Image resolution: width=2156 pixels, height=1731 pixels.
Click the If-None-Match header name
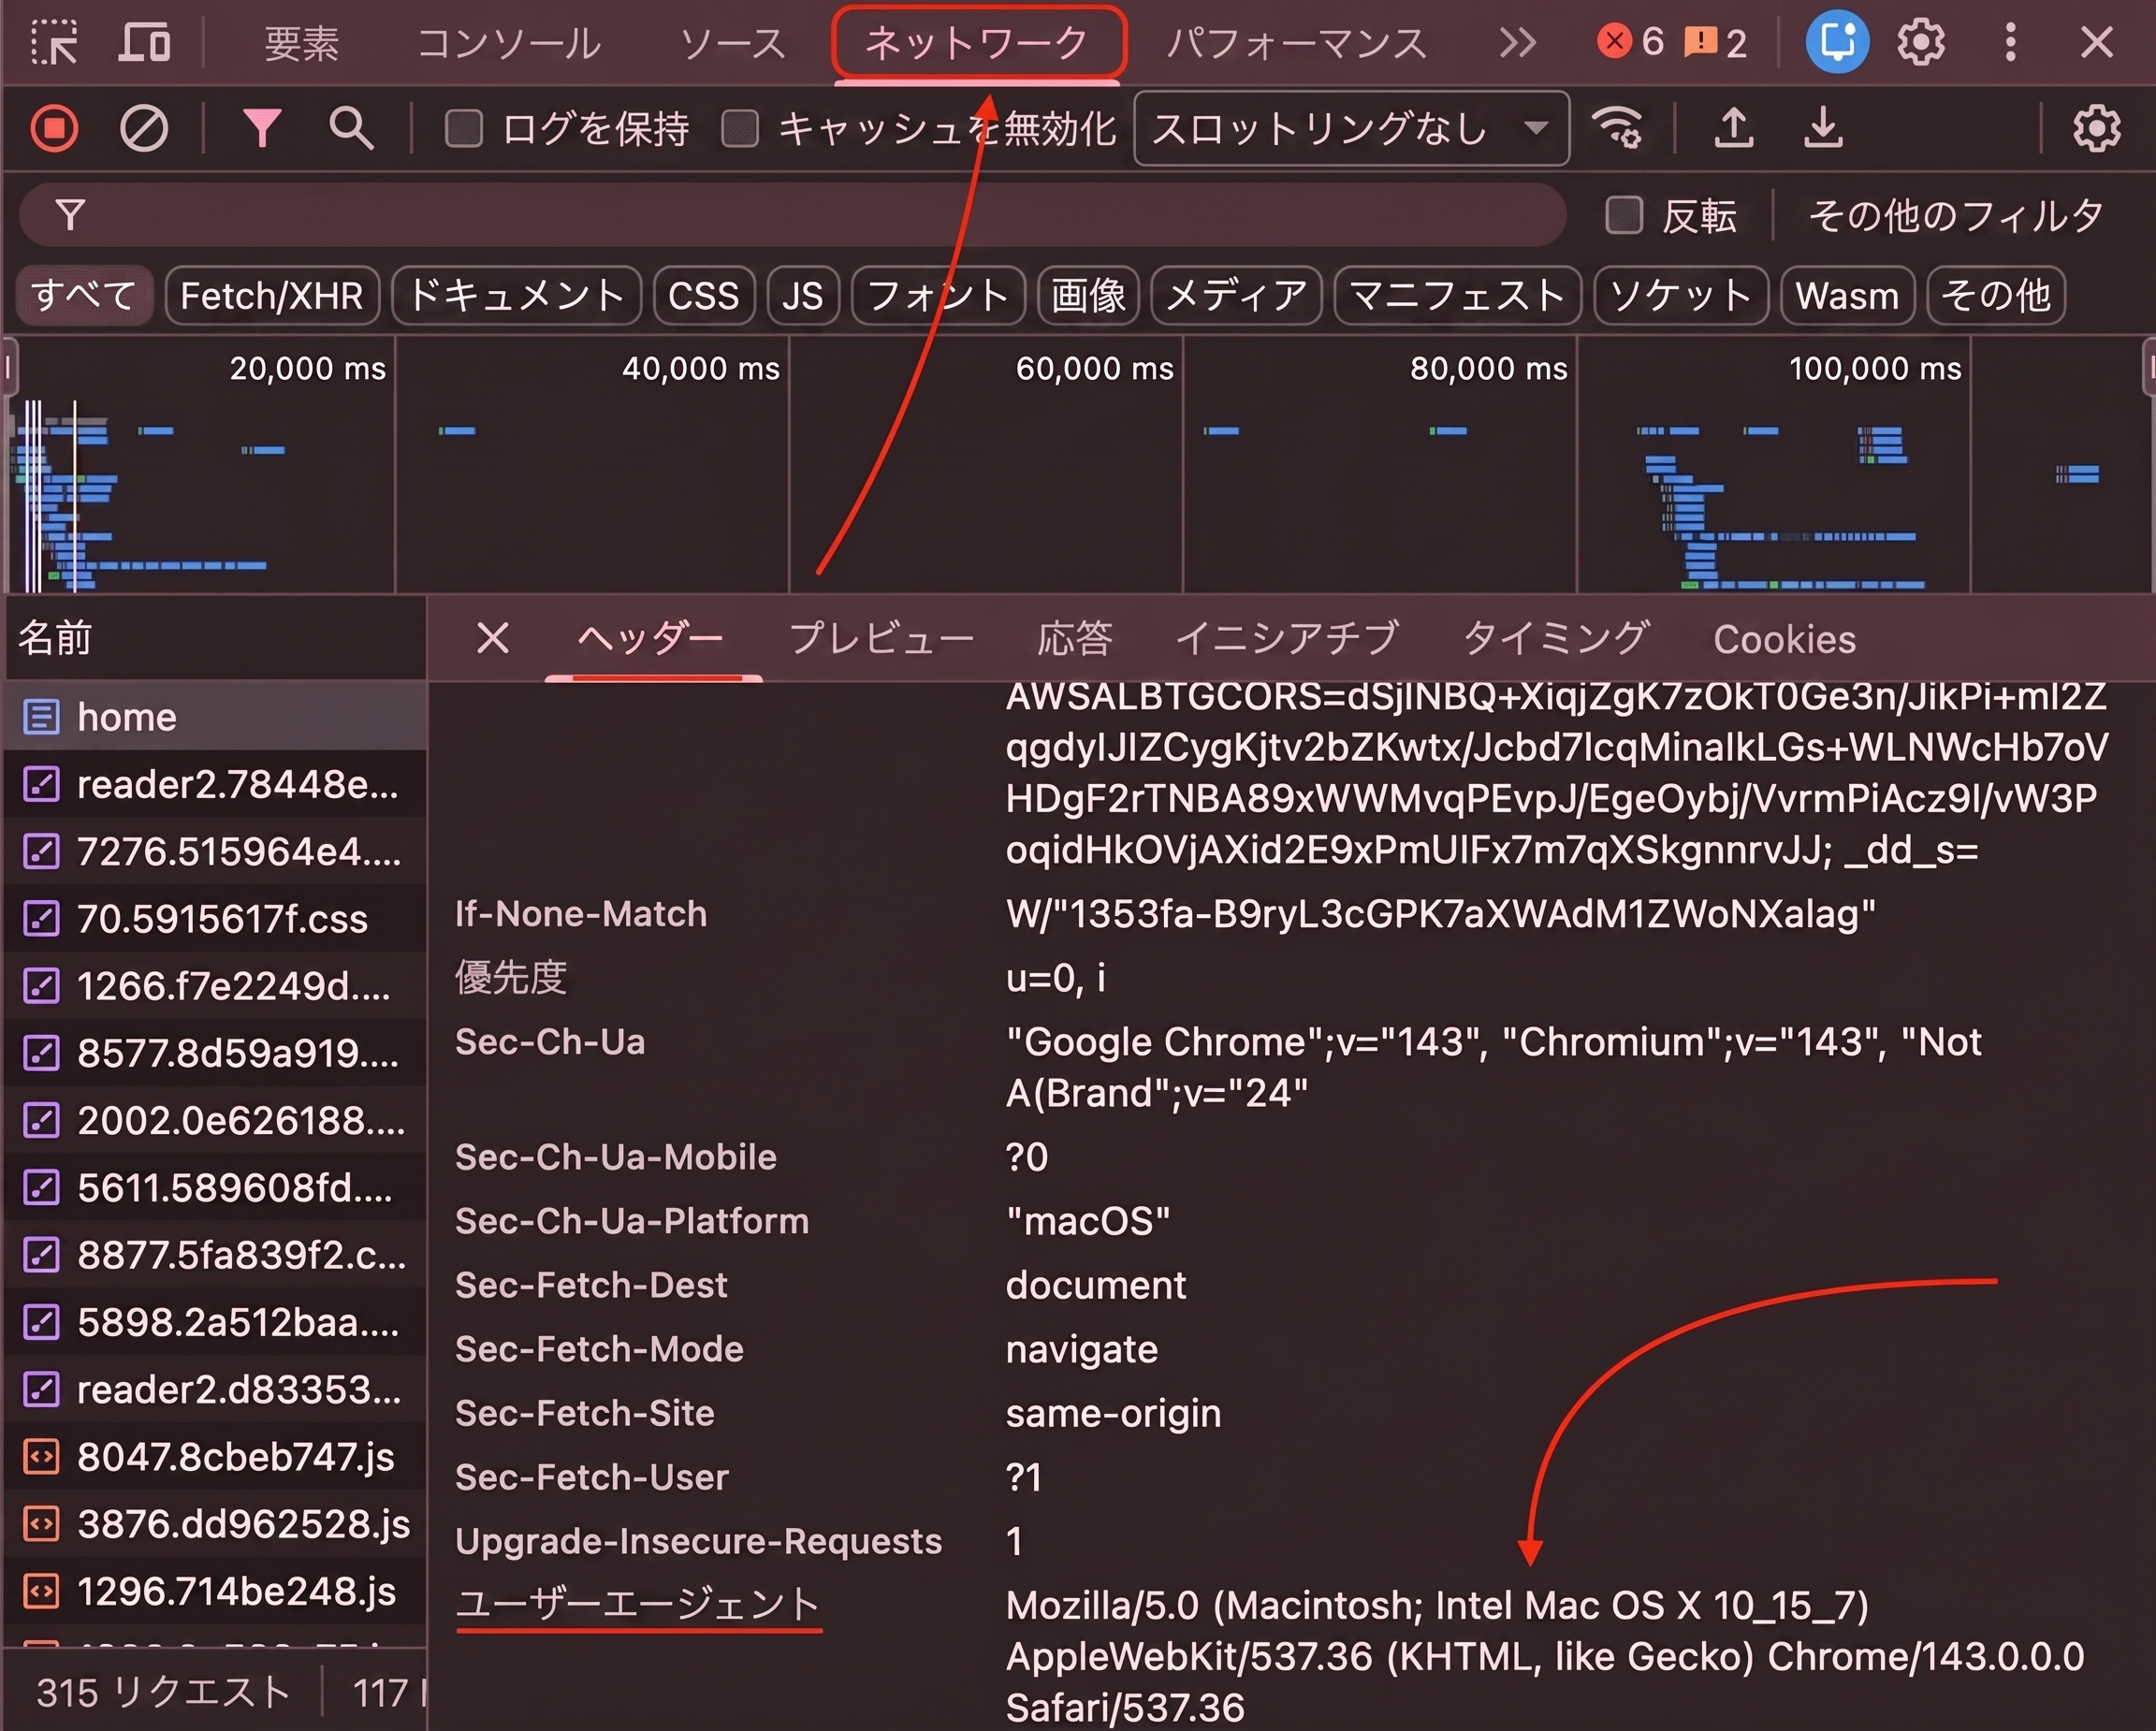(x=581, y=913)
